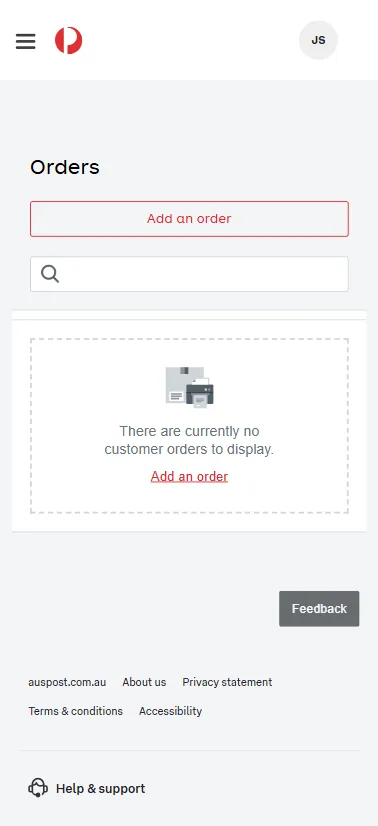Click the no customer orders message text
The height and width of the screenshot is (826, 378).
coord(189,440)
